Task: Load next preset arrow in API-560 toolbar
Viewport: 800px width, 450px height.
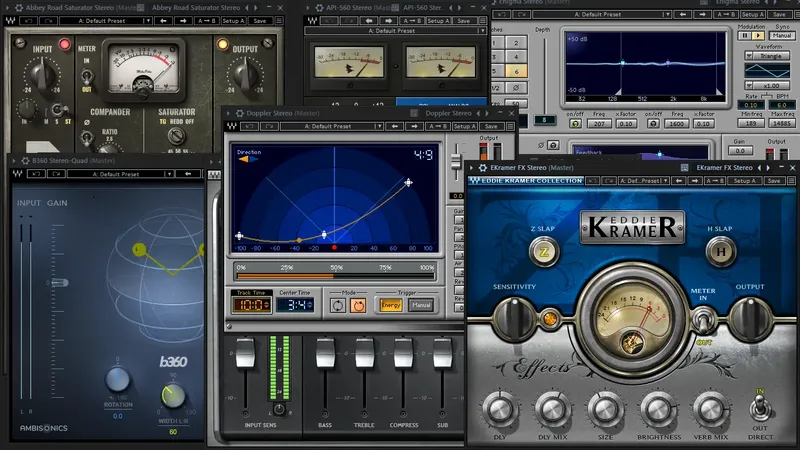Action: (388, 21)
